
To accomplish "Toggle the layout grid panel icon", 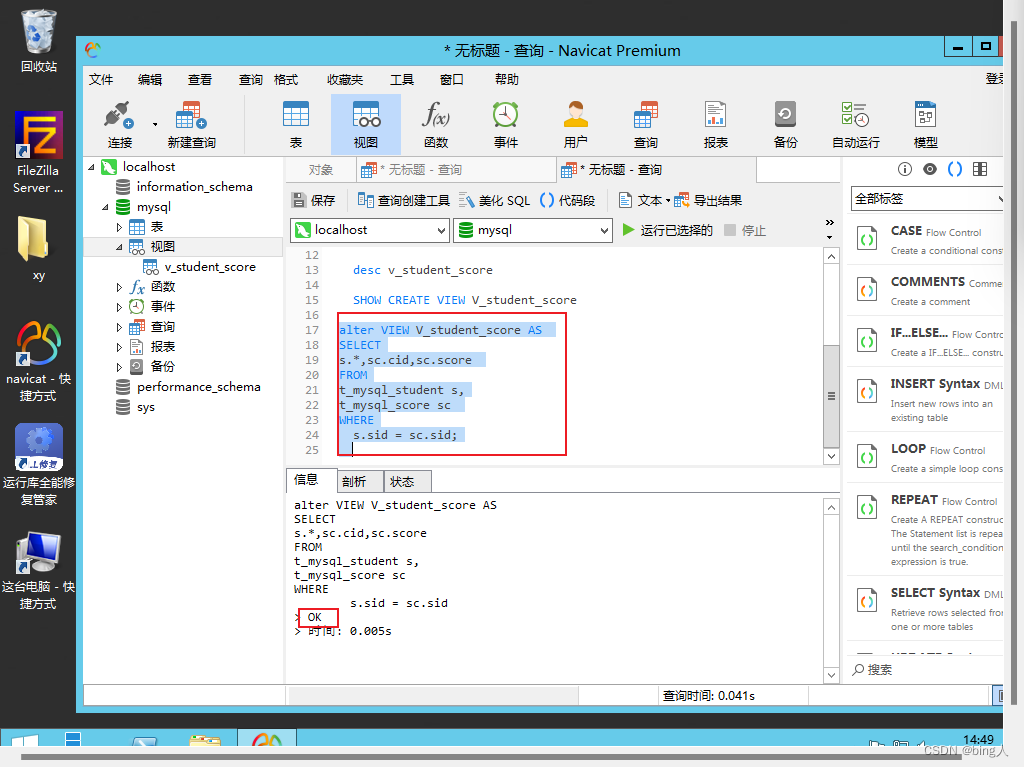I will pyautogui.click(x=980, y=169).
